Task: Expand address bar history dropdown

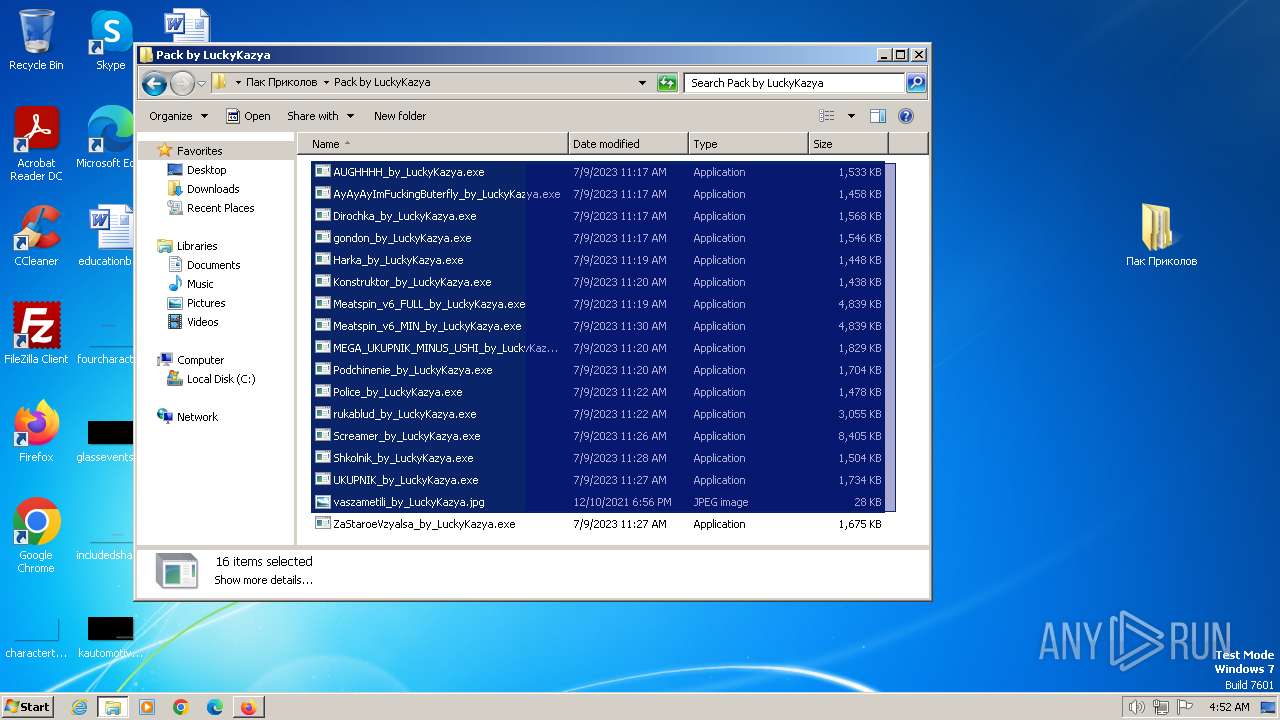Action: (642, 83)
